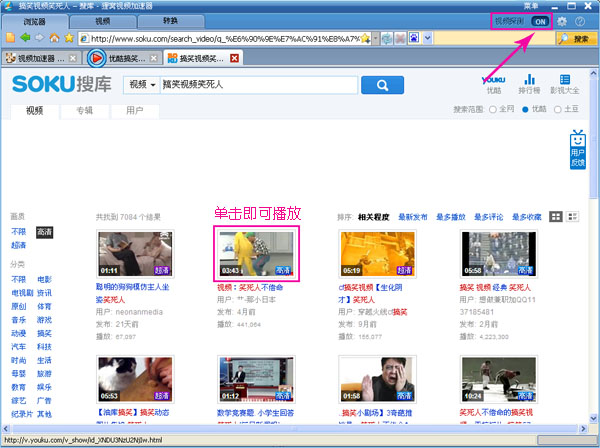This screenshot has width=600, height=448.
Task: Expand the address bar URL dropdown arrow
Action: 376,38
